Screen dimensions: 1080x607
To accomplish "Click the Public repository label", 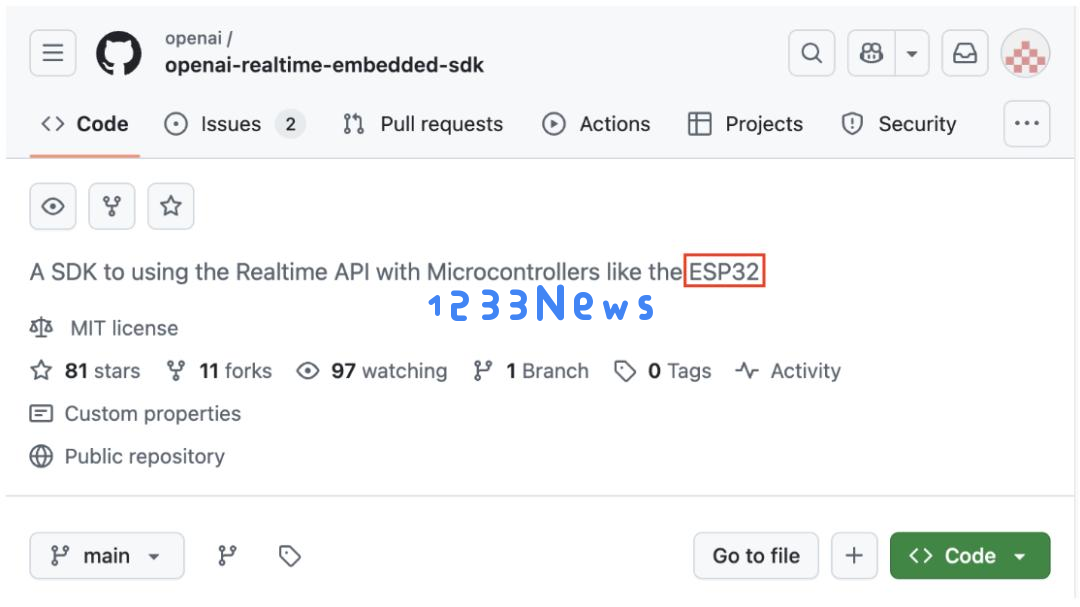I will pos(127,456).
